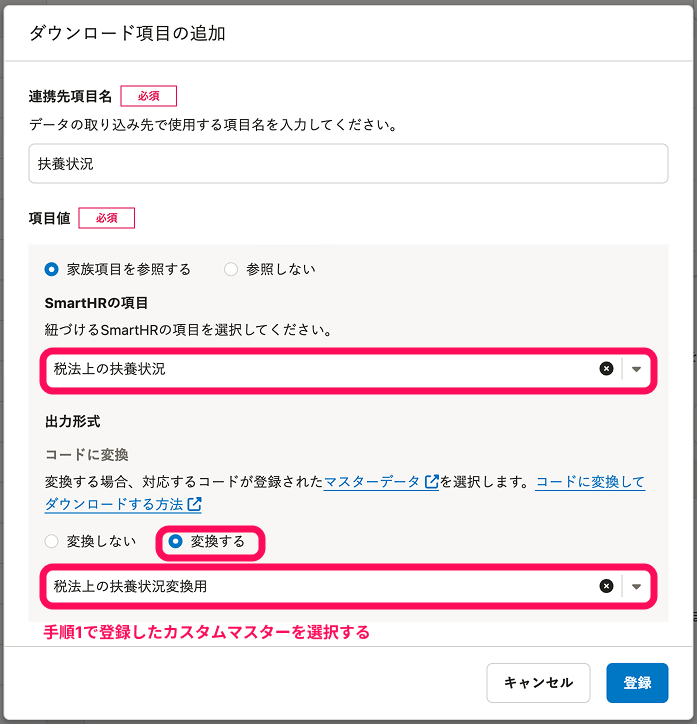Click the 連携先項目名 text field
The image size is (697, 724).
(x=348, y=164)
